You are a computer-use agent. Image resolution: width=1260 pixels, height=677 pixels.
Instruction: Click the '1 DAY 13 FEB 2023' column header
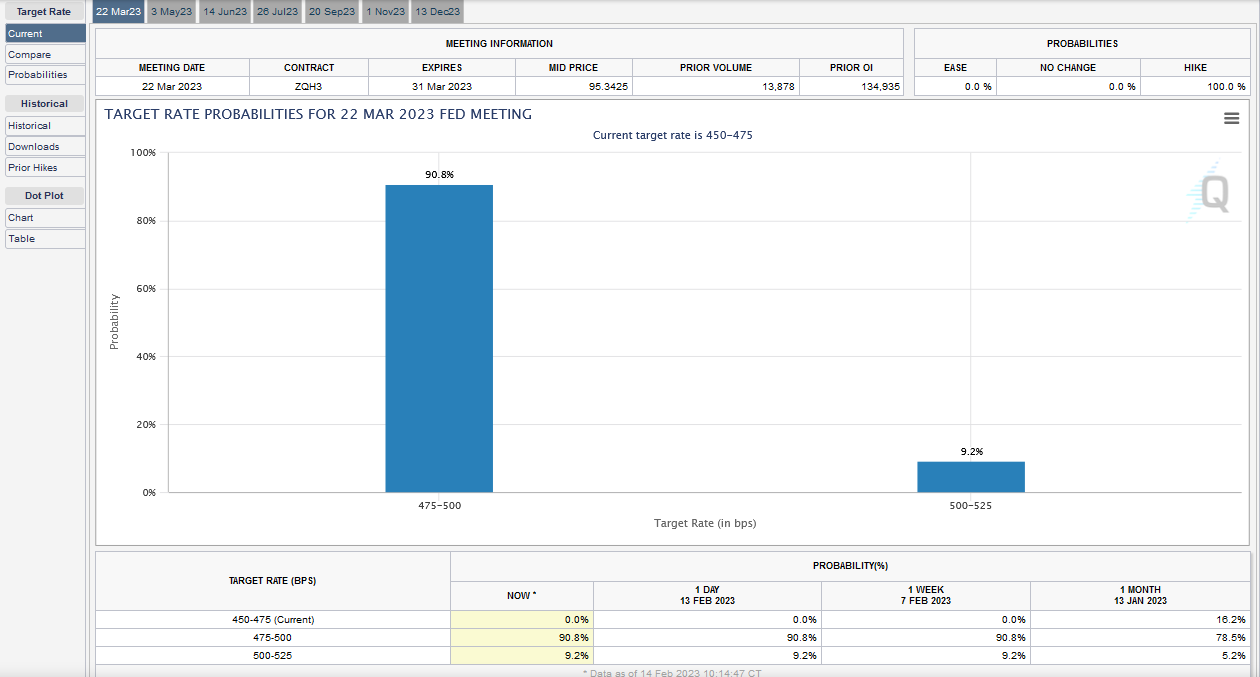click(707, 596)
